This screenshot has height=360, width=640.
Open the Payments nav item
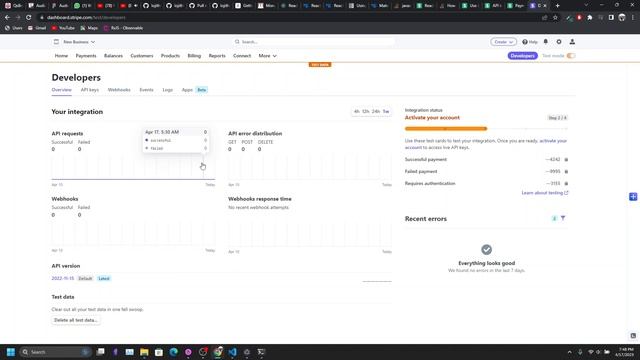tap(86, 56)
